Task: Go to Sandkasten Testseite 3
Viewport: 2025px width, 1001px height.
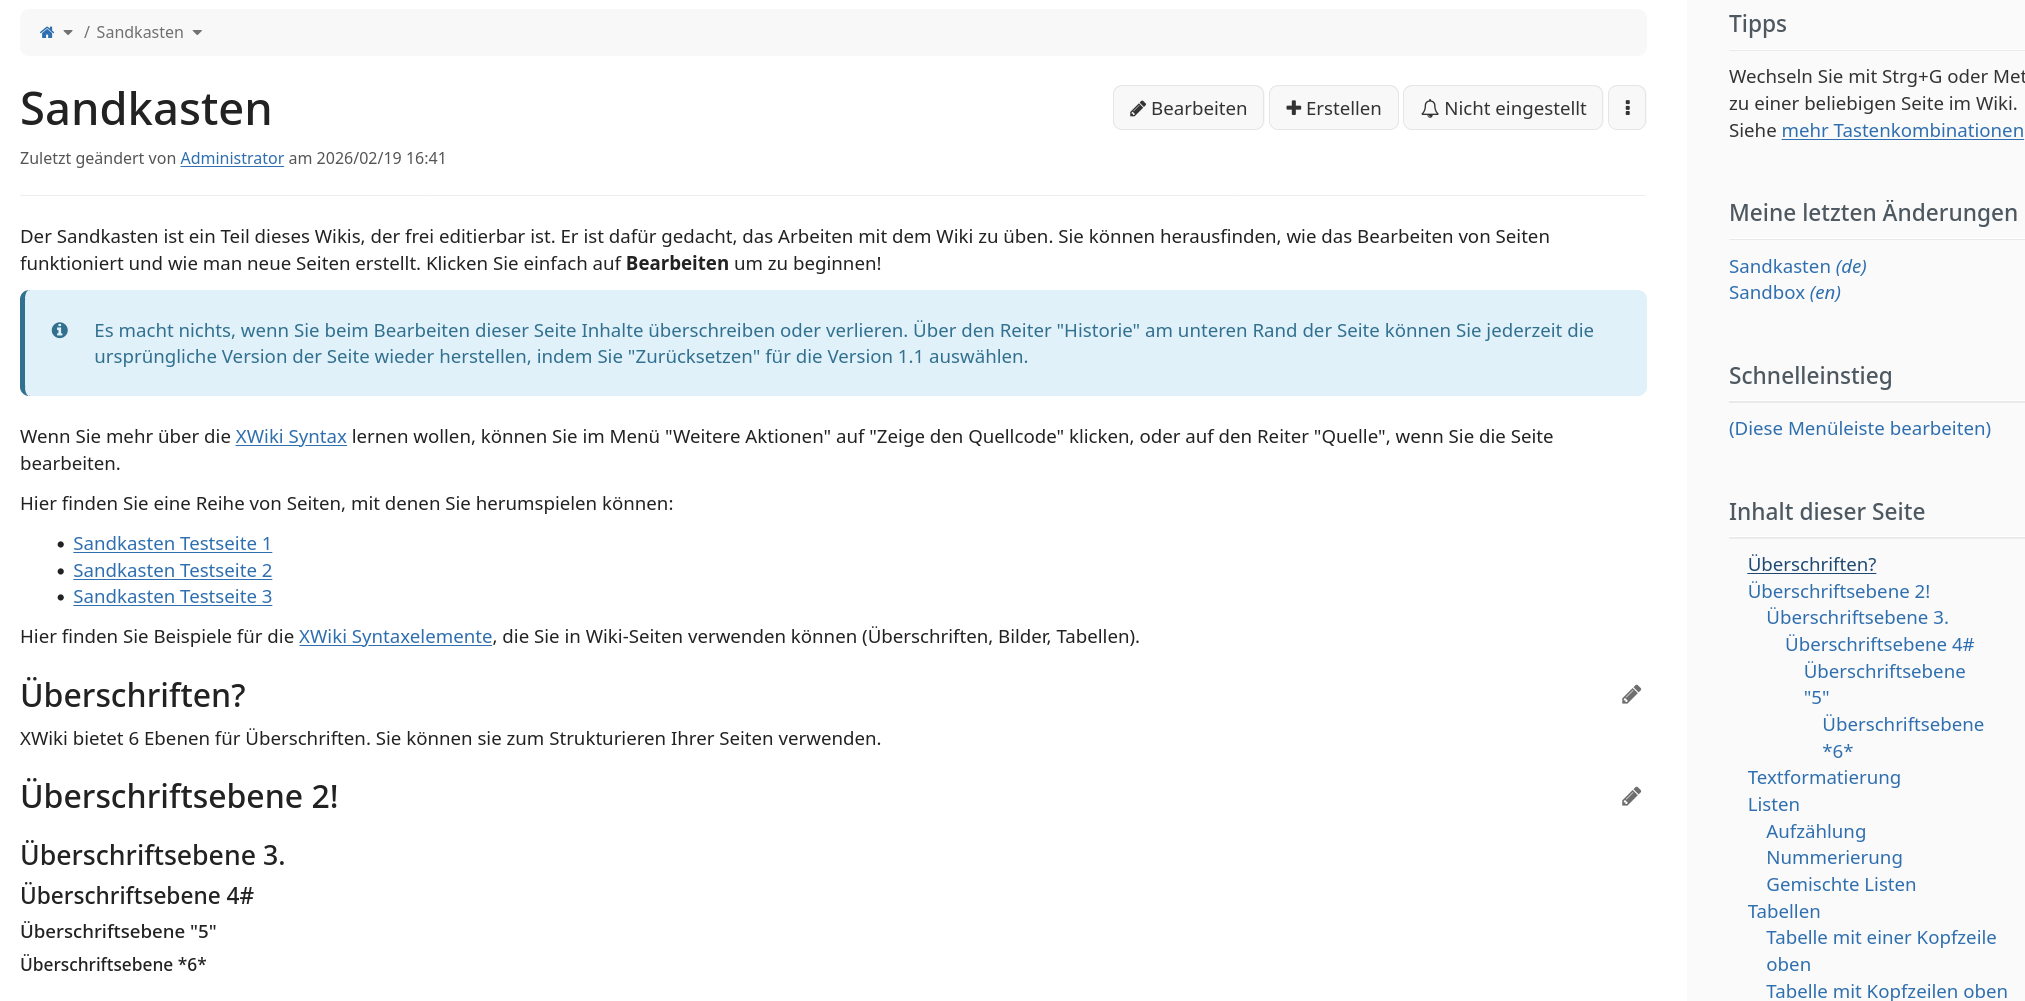Action: pyautogui.click(x=172, y=597)
